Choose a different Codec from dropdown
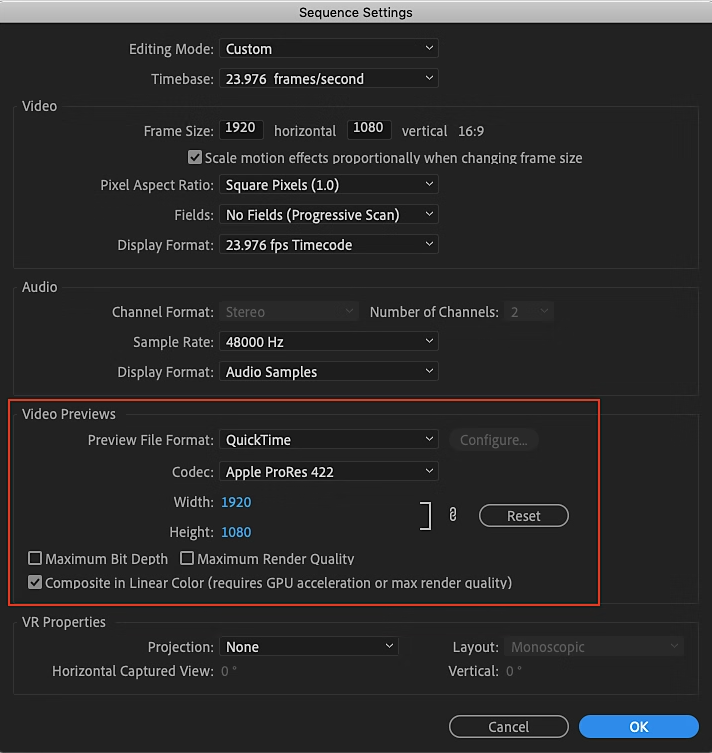Image resolution: width=712 pixels, height=753 pixels. [x=328, y=472]
